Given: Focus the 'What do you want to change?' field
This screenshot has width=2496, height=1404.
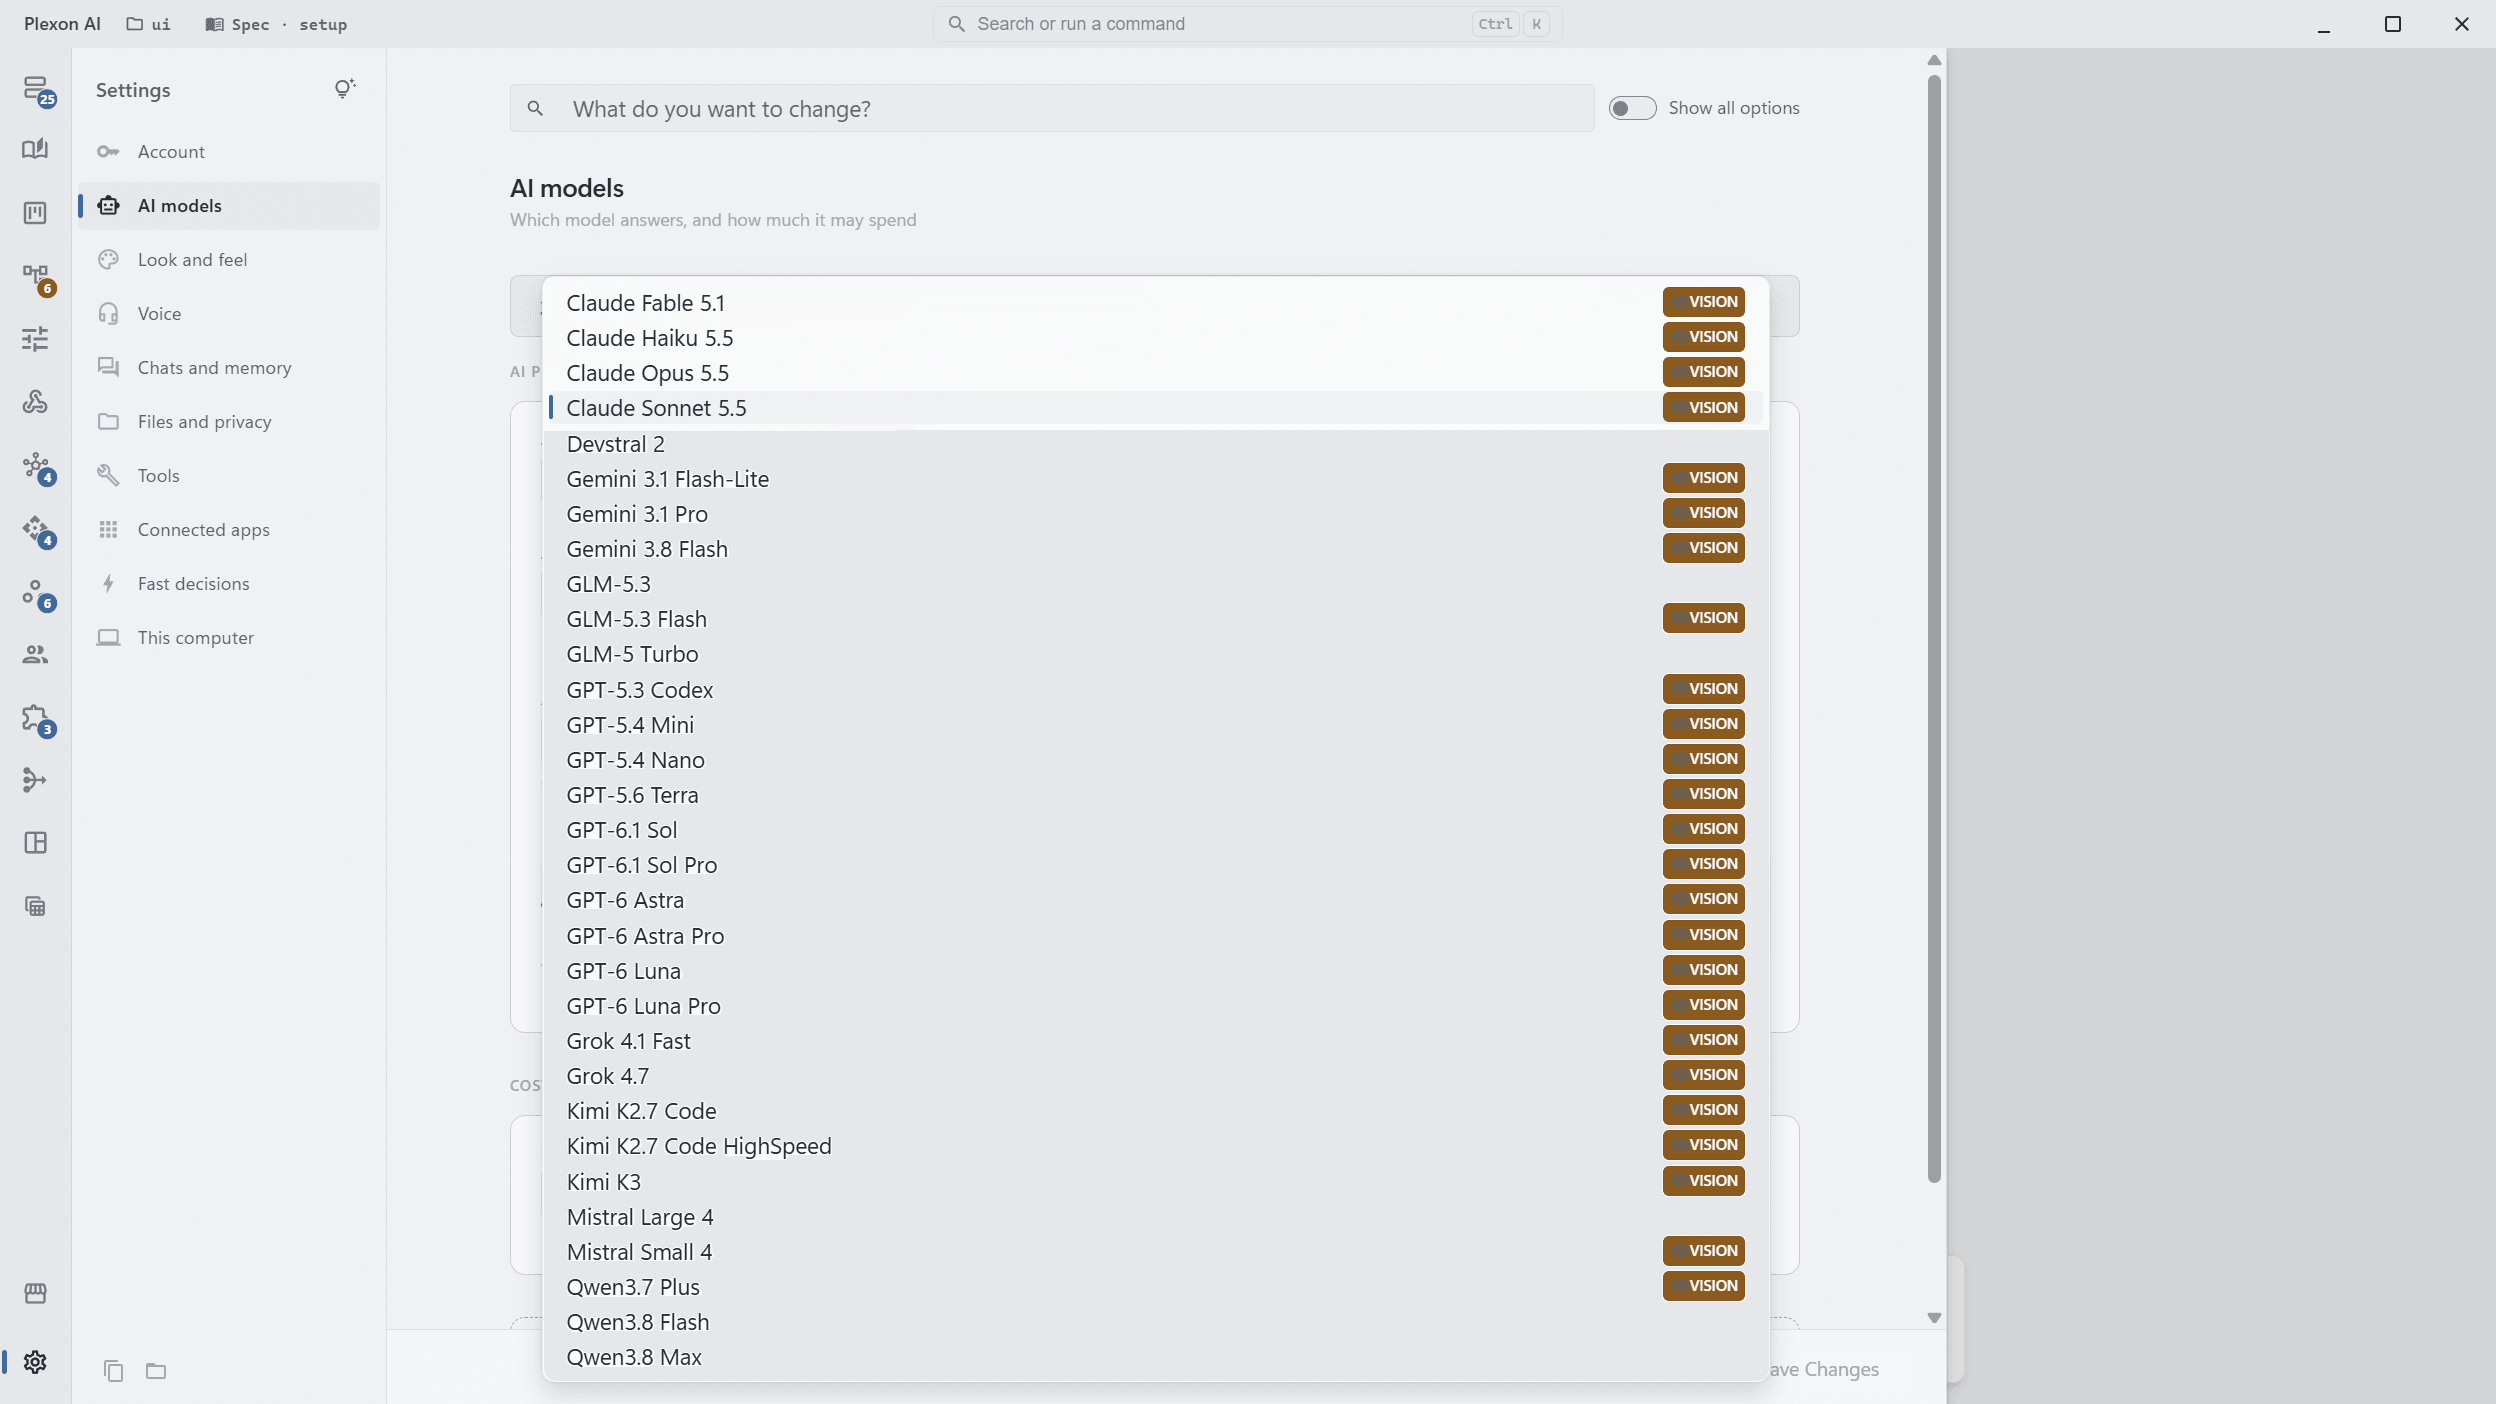Looking at the screenshot, I should pos(1052,108).
